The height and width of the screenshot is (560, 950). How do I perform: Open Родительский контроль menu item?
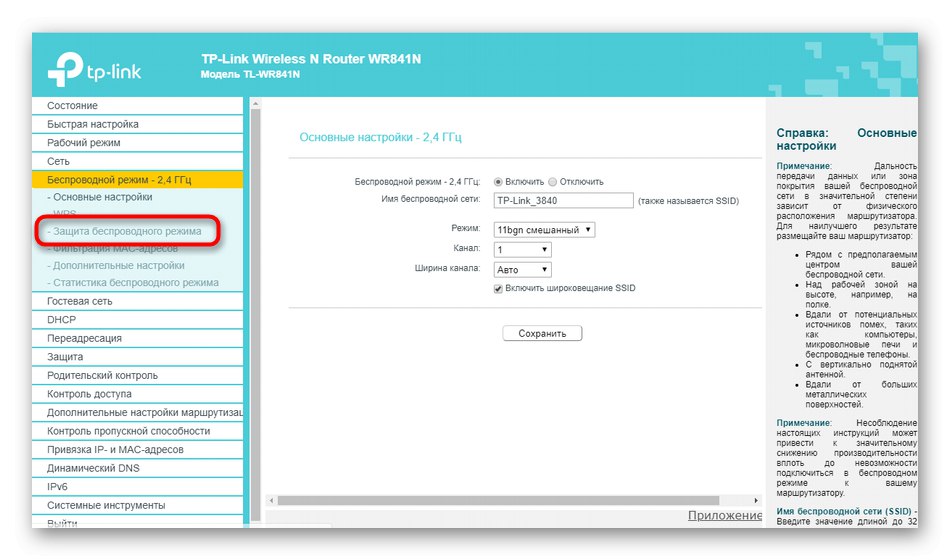click(138, 376)
